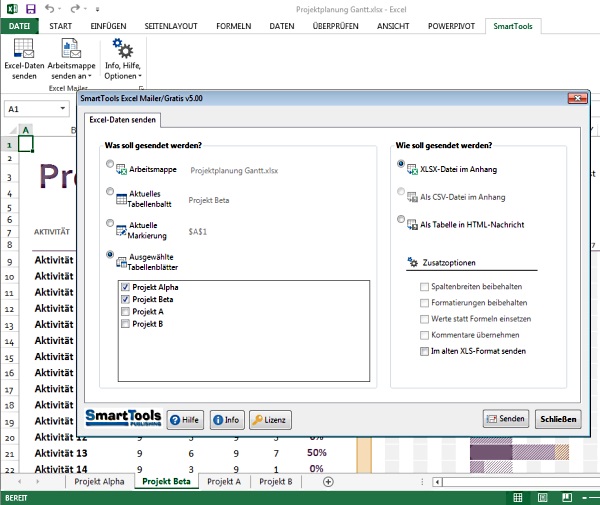This screenshot has width=600, height=505.
Task: Navigate to previous sheet tab arrow
Action: coord(20,482)
